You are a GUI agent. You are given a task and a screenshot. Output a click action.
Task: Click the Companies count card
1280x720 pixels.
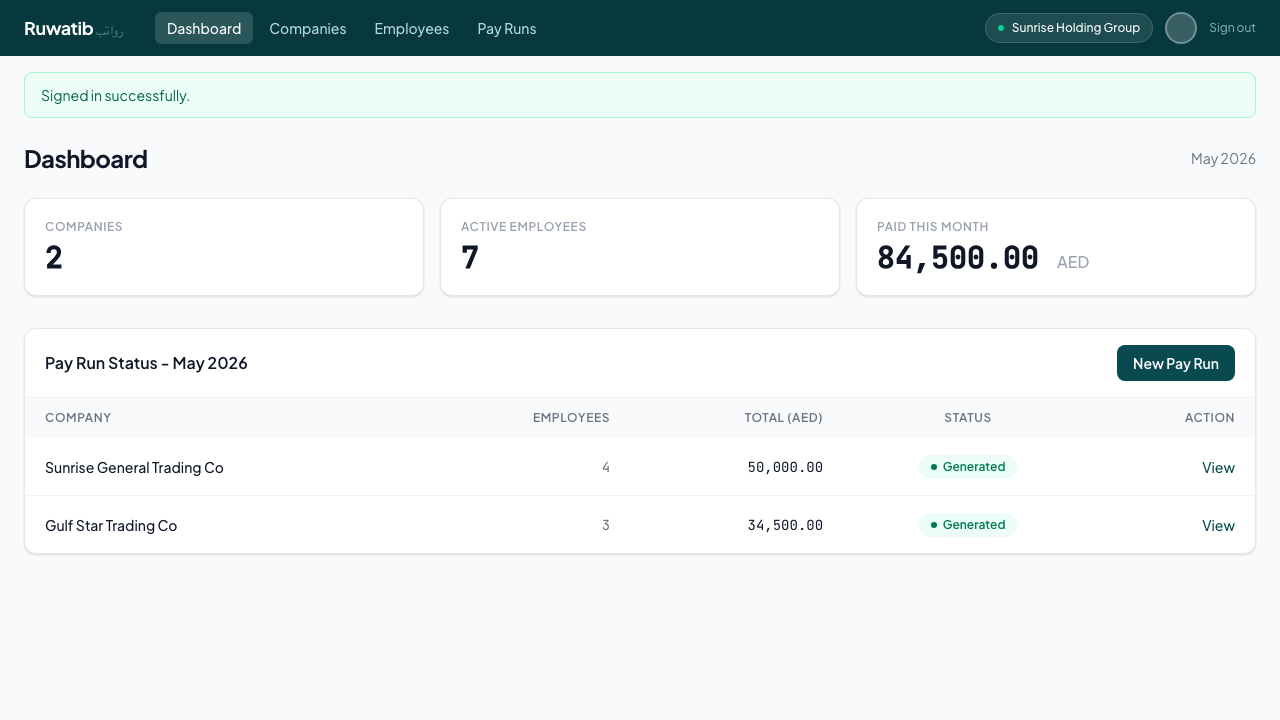click(x=224, y=247)
